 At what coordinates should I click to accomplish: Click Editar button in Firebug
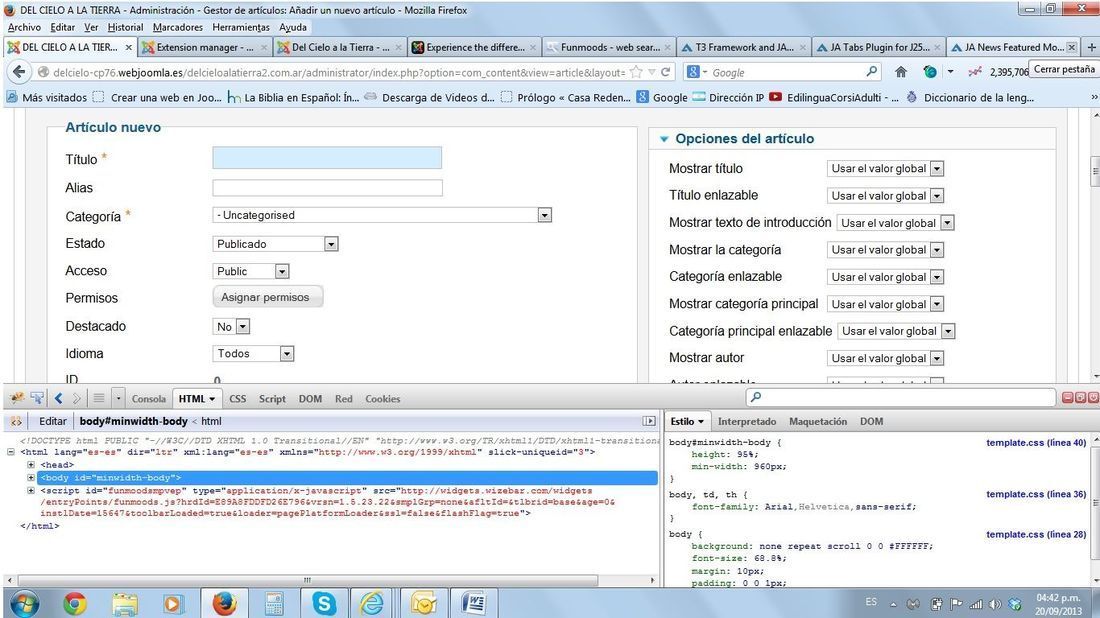click(x=53, y=421)
